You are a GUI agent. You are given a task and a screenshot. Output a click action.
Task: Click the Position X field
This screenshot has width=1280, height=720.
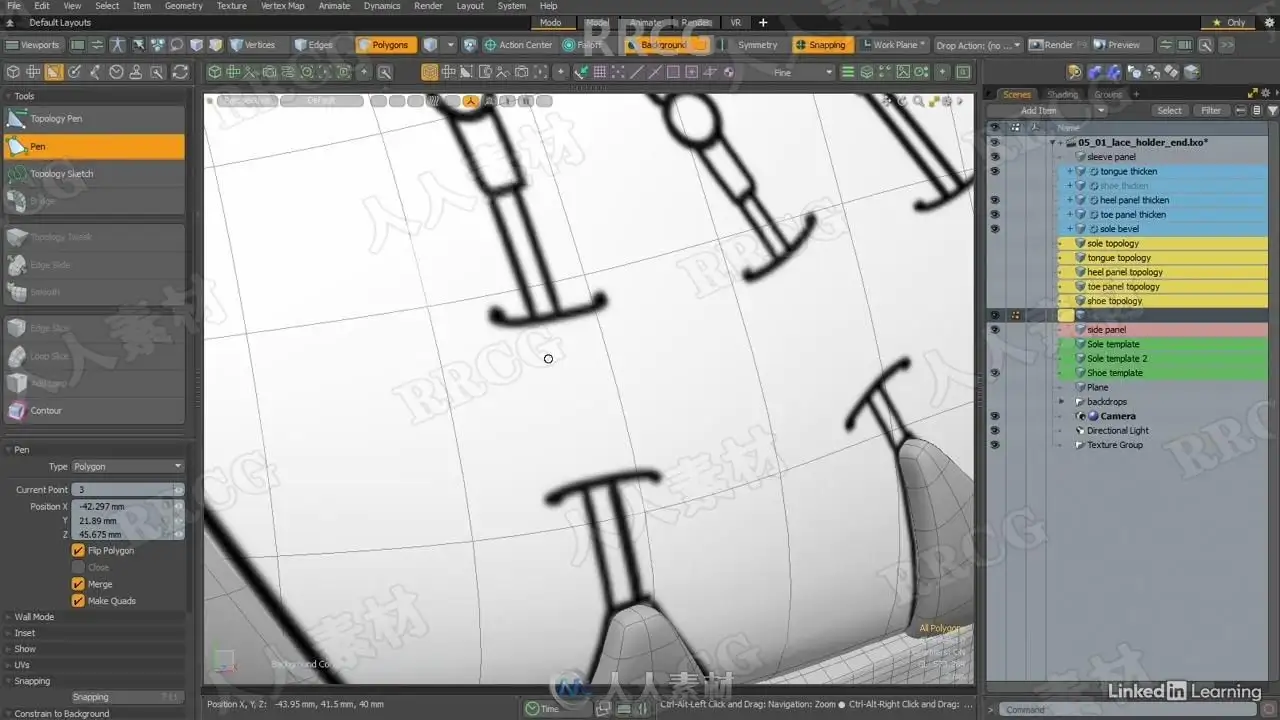click(x=128, y=507)
